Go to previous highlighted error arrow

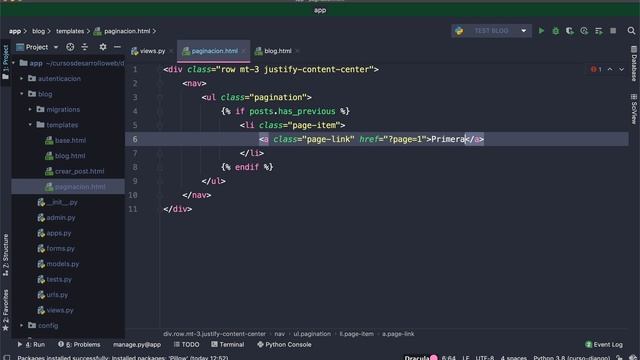coord(610,69)
